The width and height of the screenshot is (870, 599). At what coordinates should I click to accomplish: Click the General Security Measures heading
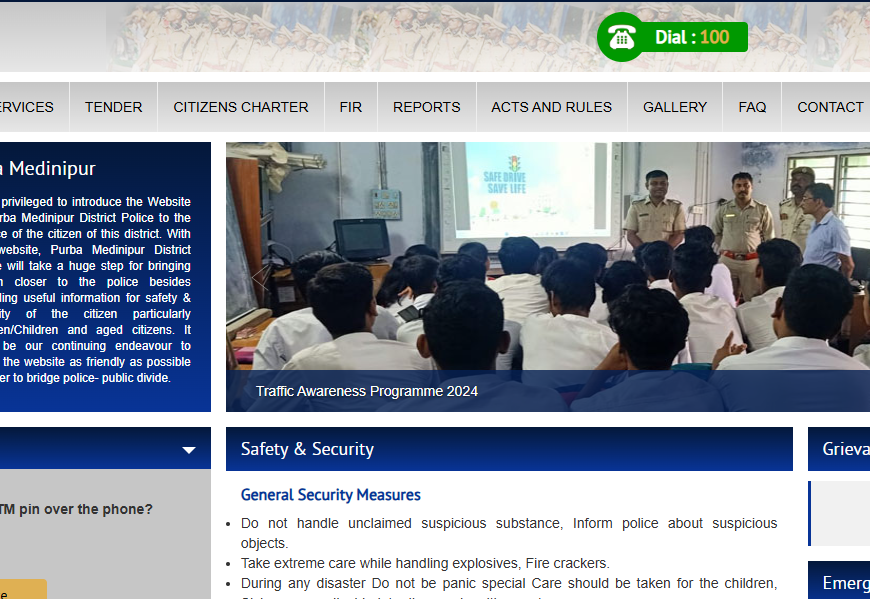(x=331, y=495)
